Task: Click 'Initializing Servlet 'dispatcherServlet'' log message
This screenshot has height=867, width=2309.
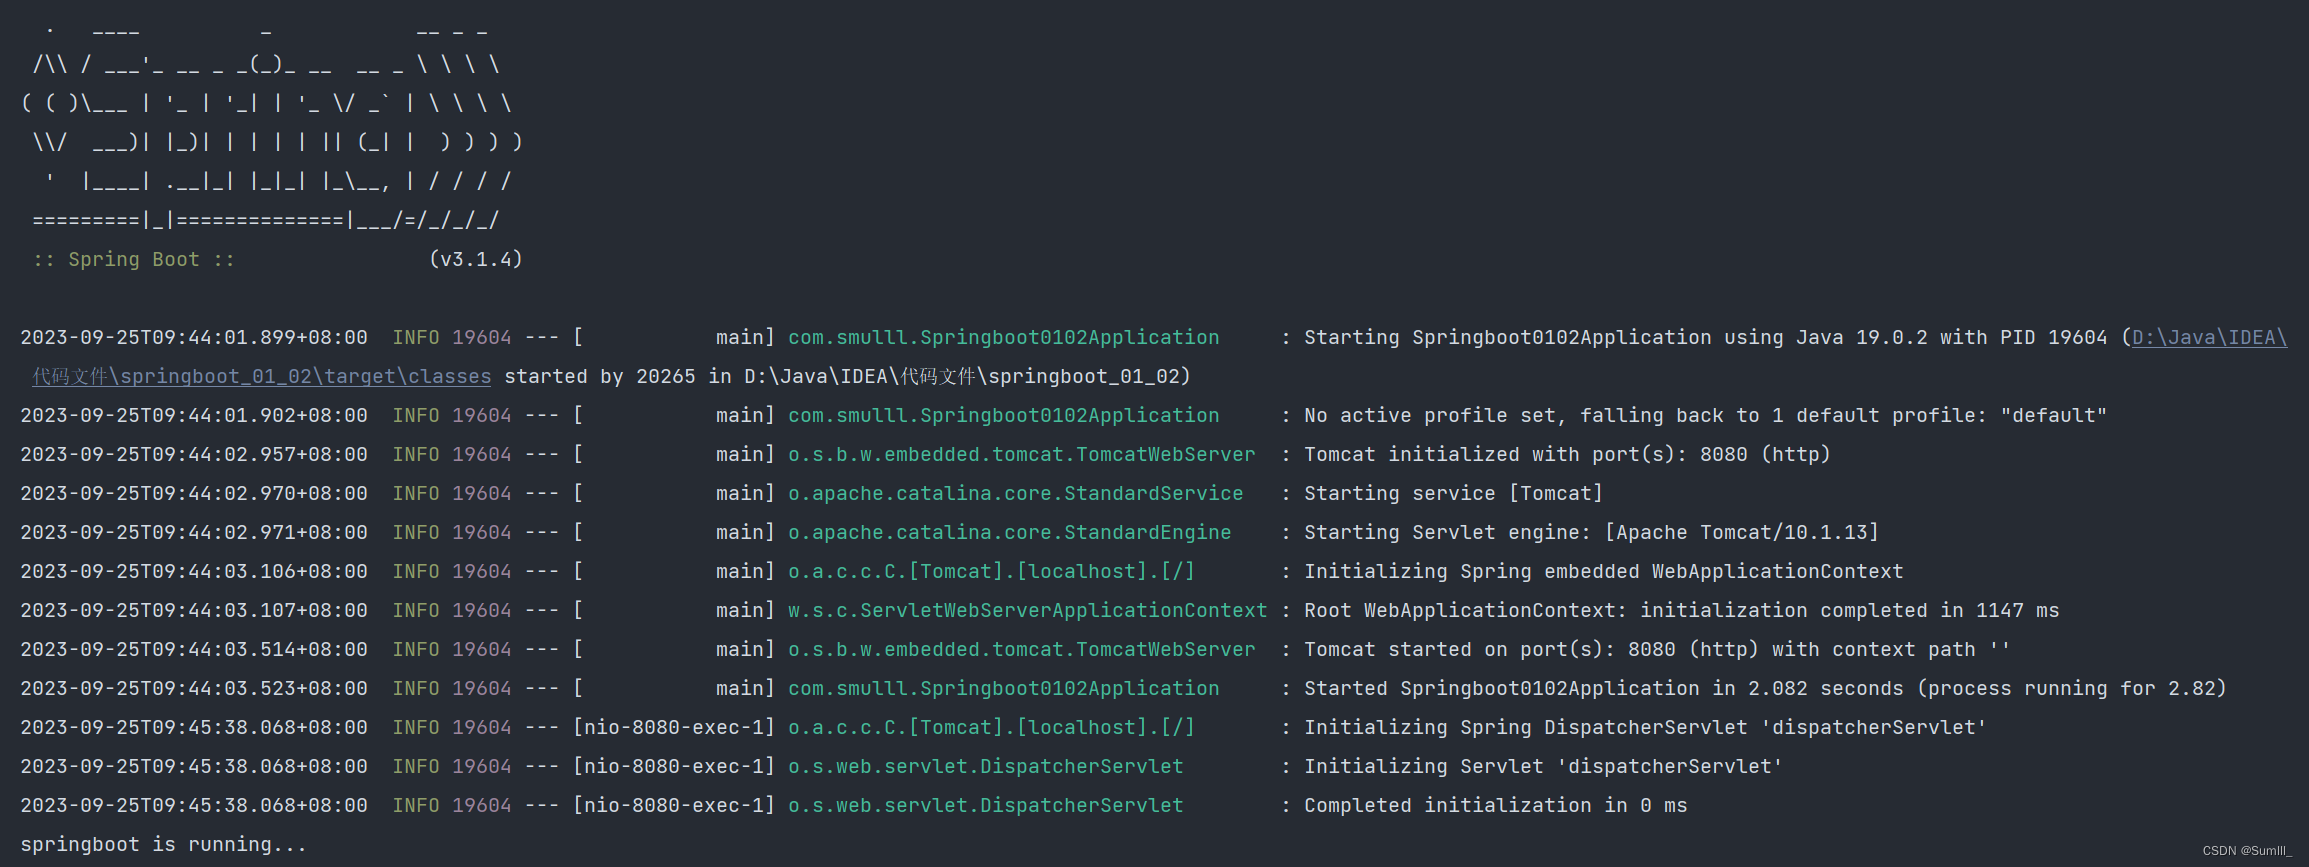Action: tap(1543, 767)
